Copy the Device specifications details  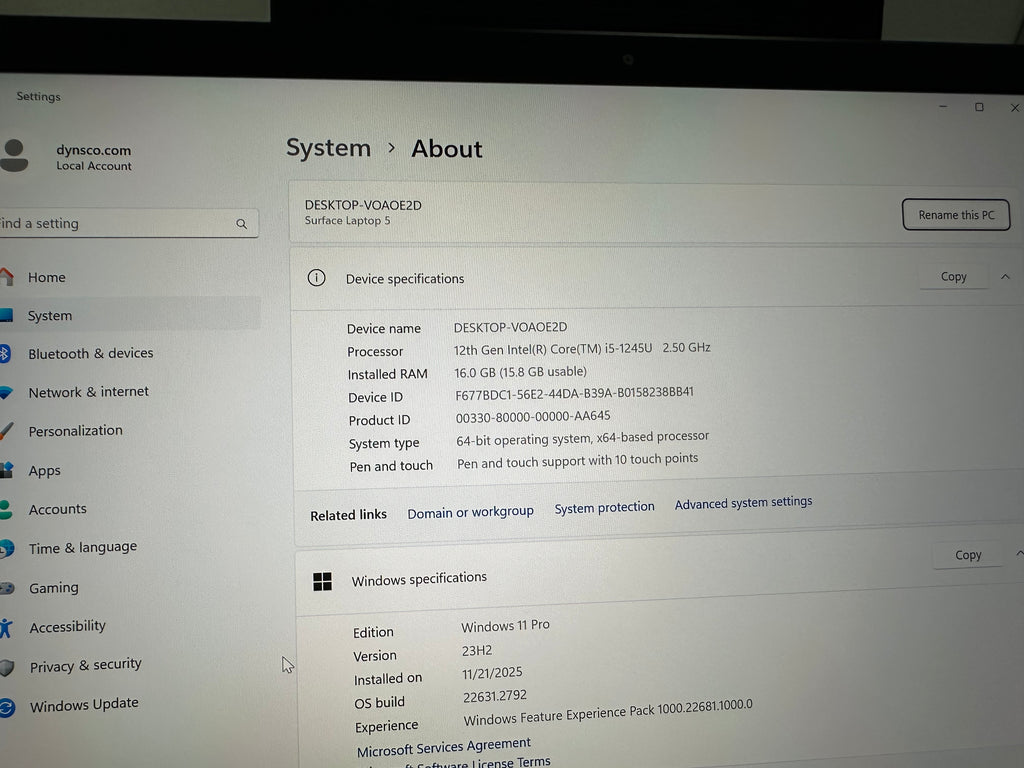click(952, 276)
